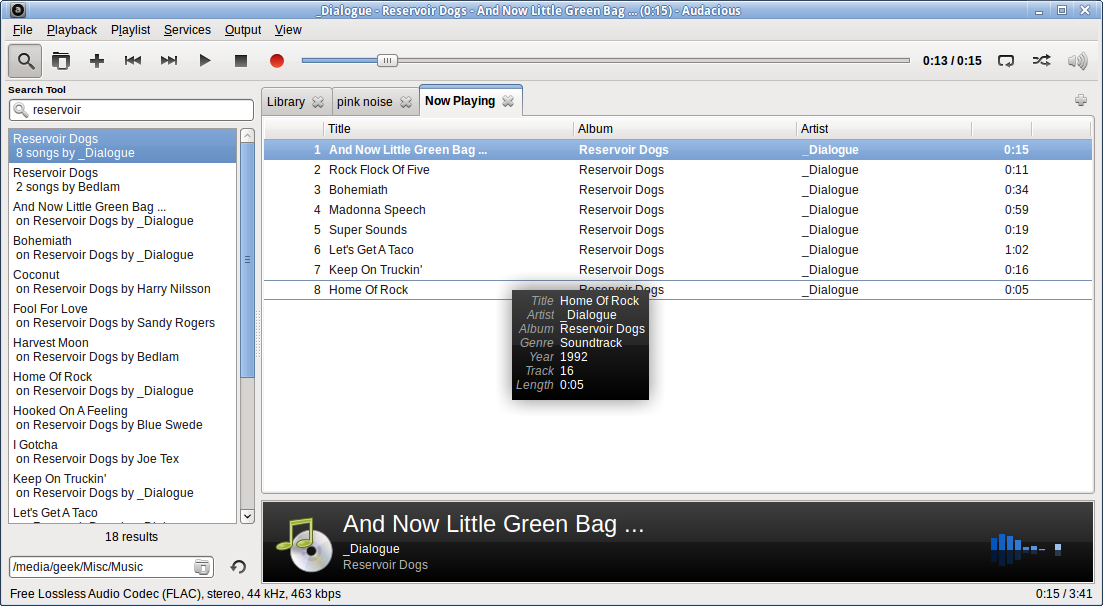Toggle Shuffle mode
Screen dimensions: 1103x606
(1042, 61)
